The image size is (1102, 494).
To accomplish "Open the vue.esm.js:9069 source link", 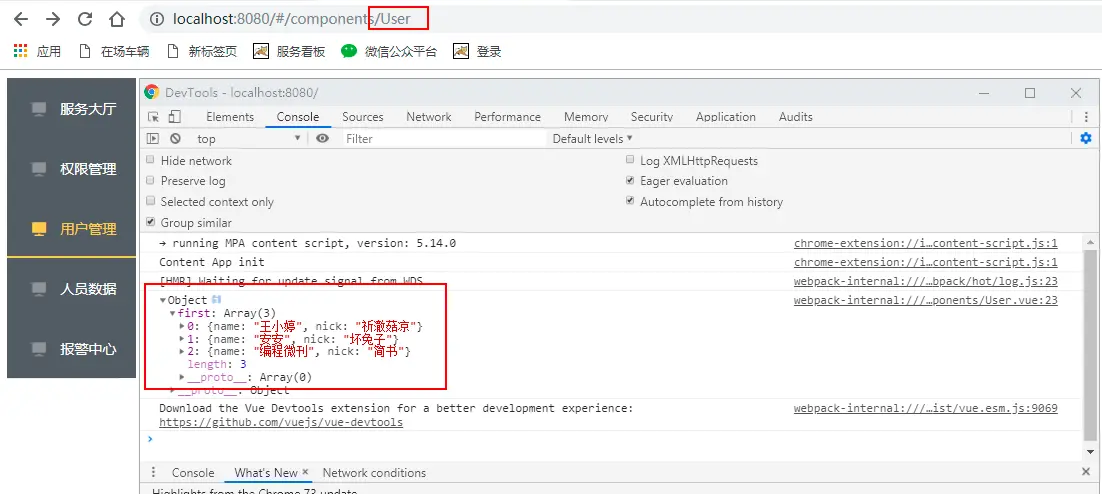I will [926, 408].
